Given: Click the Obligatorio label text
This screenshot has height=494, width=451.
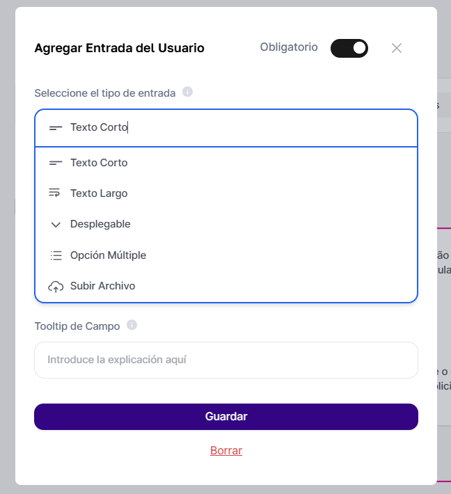Looking at the screenshot, I should [x=289, y=47].
